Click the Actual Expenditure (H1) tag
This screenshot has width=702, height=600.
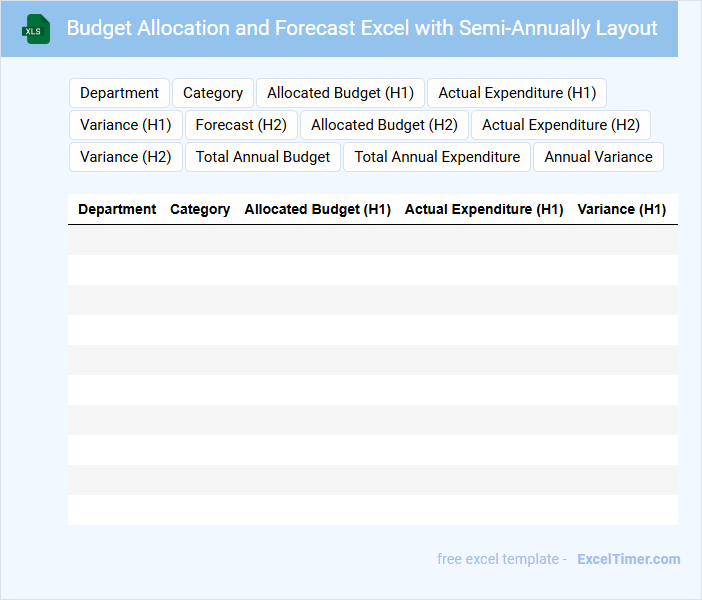point(517,93)
